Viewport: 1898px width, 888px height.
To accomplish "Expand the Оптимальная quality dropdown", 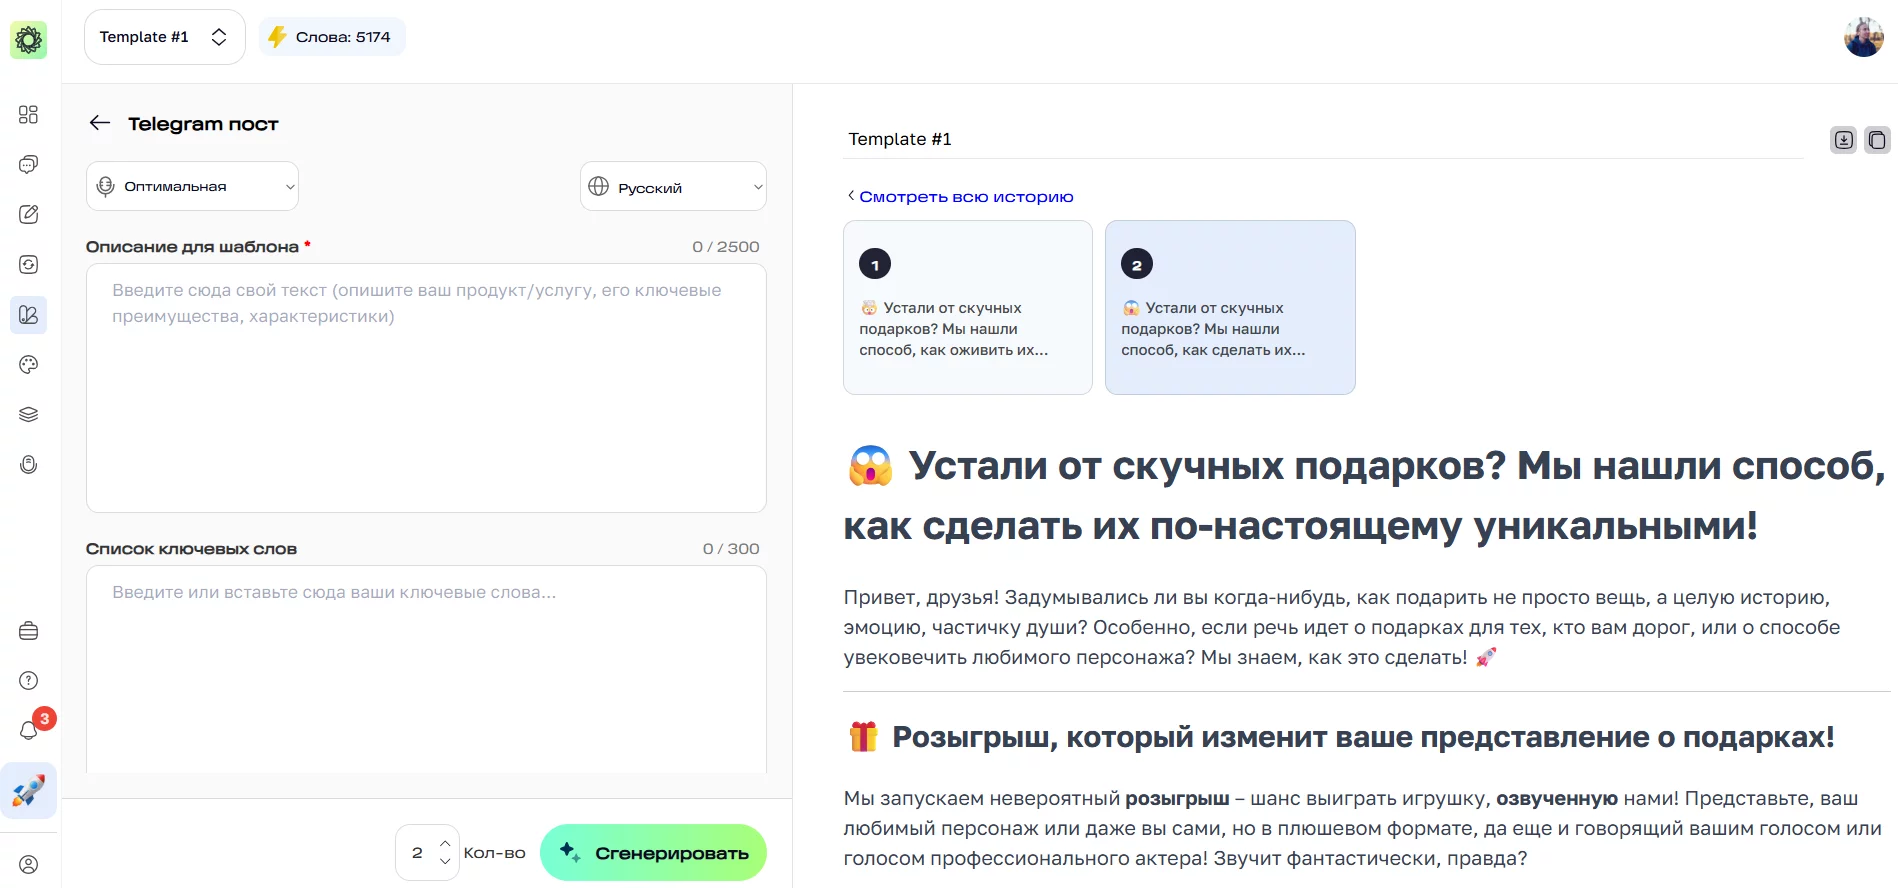I will click(192, 186).
